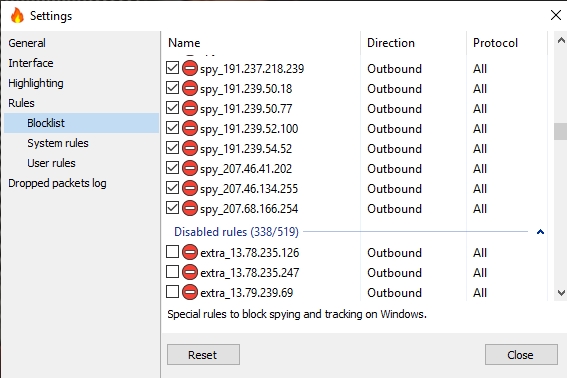Toggle the spy_207.46.41.202 checkbox

pyautogui.click(x=172, y=168)
